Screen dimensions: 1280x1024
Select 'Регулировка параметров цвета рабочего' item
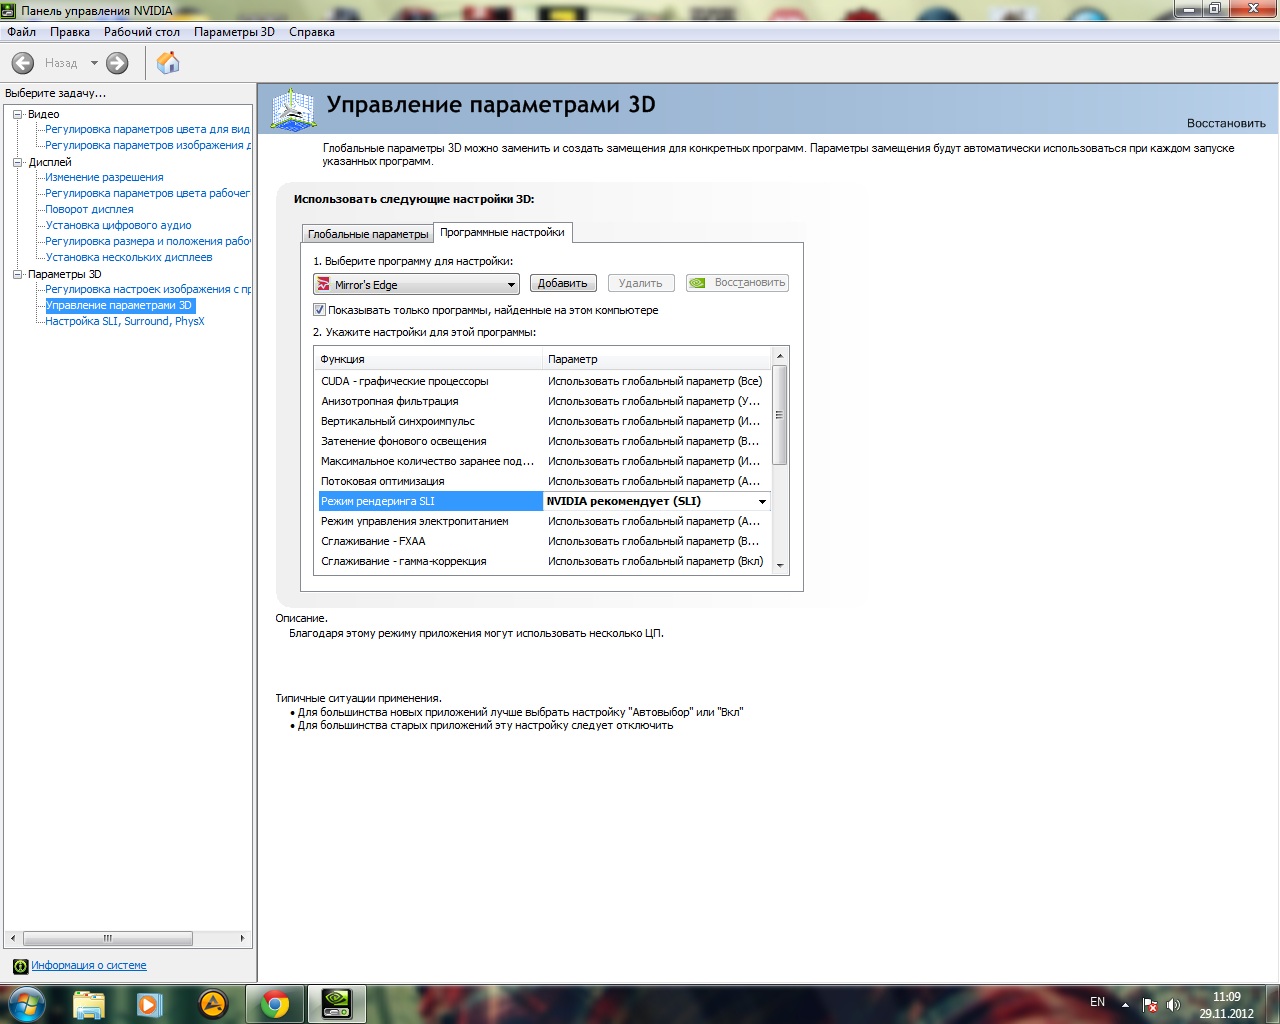pyautogui.click(x=148, y=194)
